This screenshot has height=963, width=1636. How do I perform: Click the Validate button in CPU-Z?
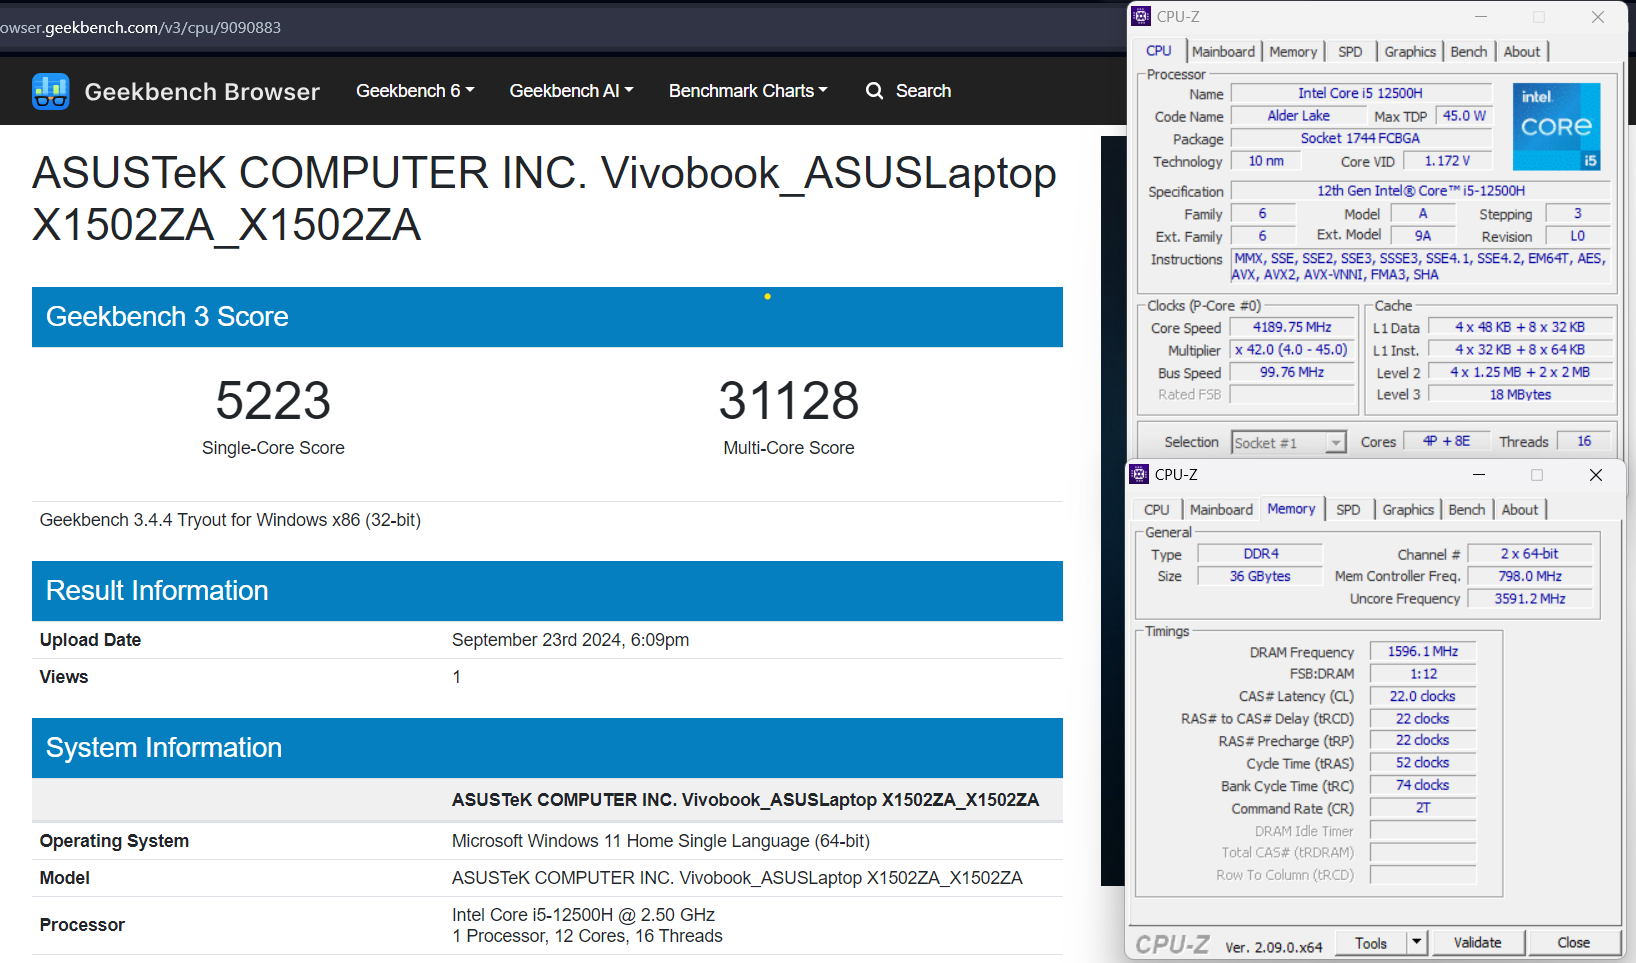pyautogui.click(x=1477, y=942)
